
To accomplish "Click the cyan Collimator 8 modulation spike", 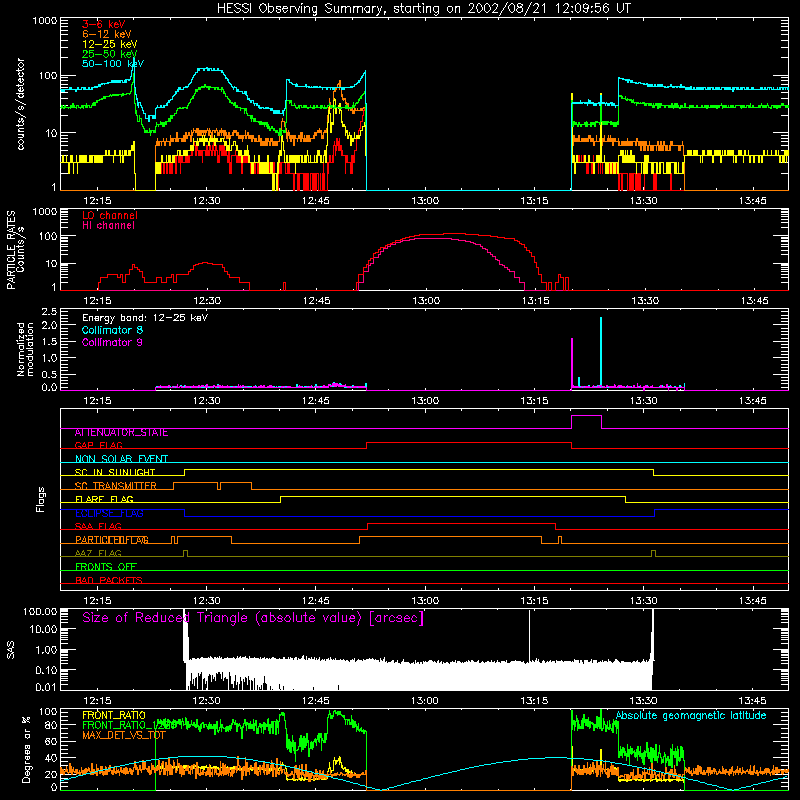I will pyautogui.click(x=601, y=352).
